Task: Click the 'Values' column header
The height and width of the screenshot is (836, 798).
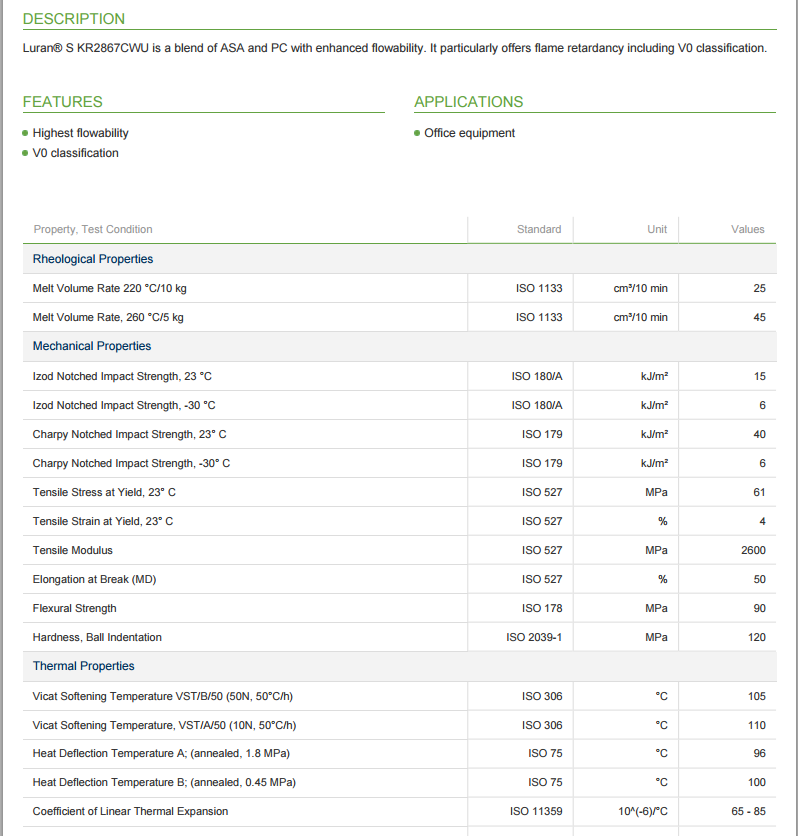Action: [x=747, y=229]
